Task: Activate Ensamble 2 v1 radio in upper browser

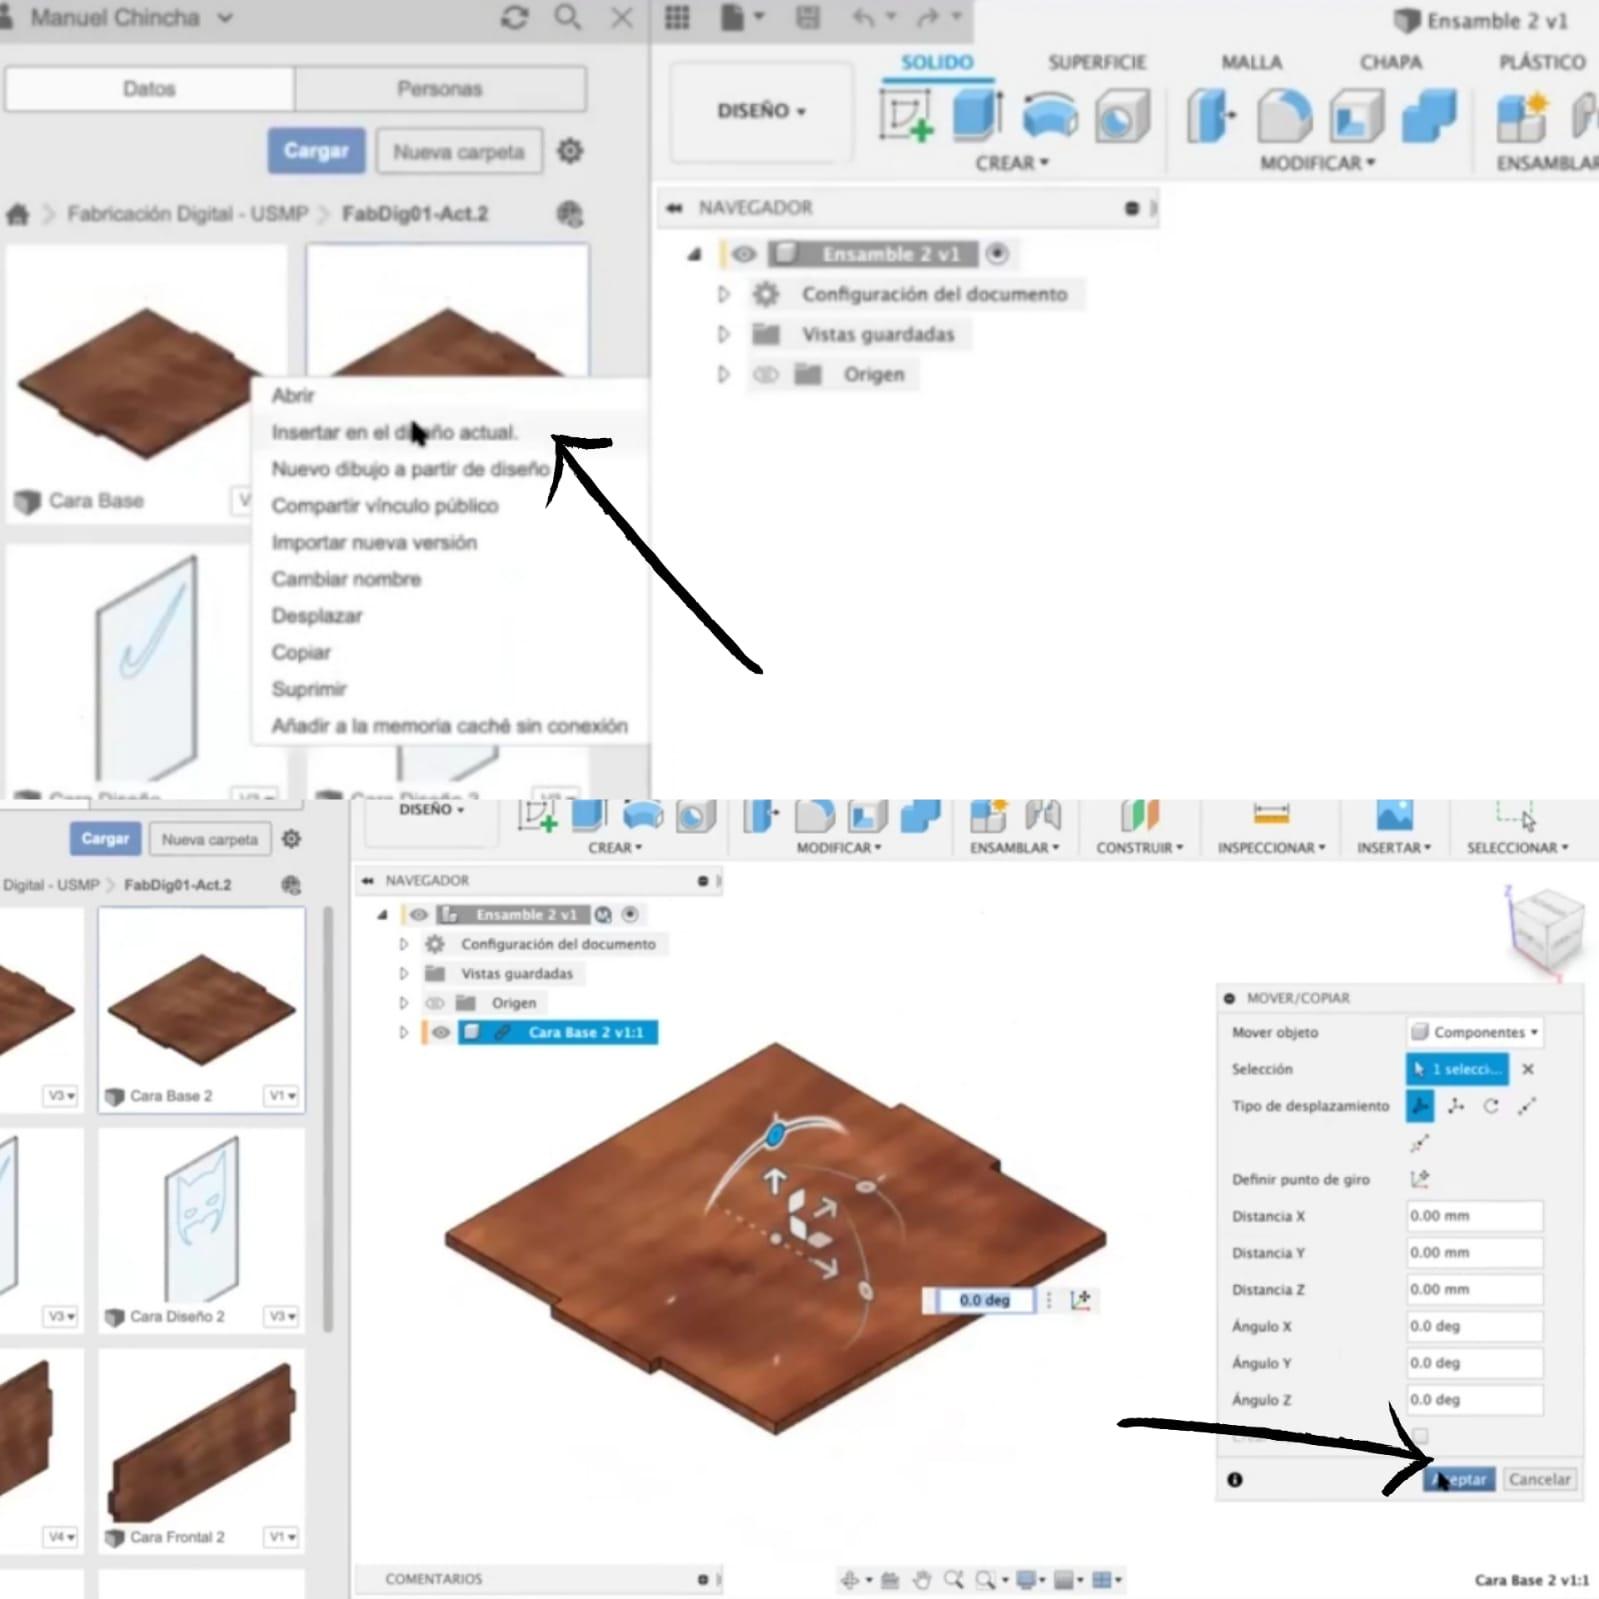Action: (997, 254)
